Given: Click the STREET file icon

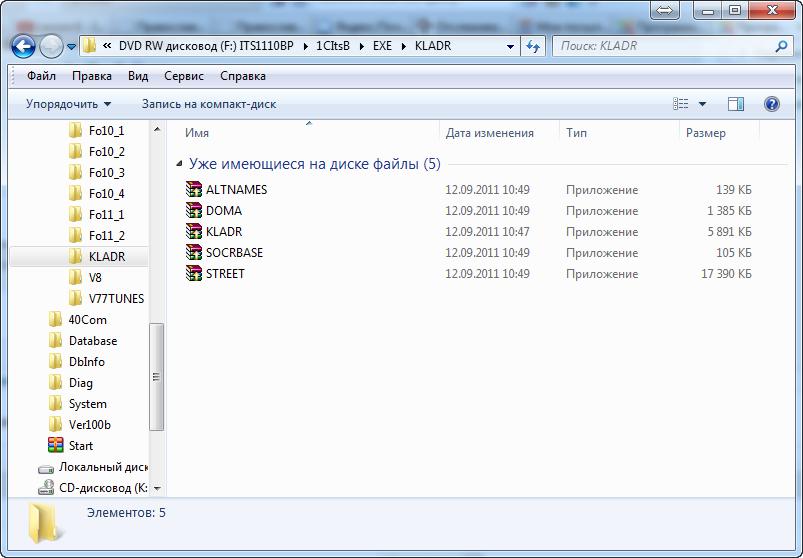Looking at the screenshot, I should [194, 274].
